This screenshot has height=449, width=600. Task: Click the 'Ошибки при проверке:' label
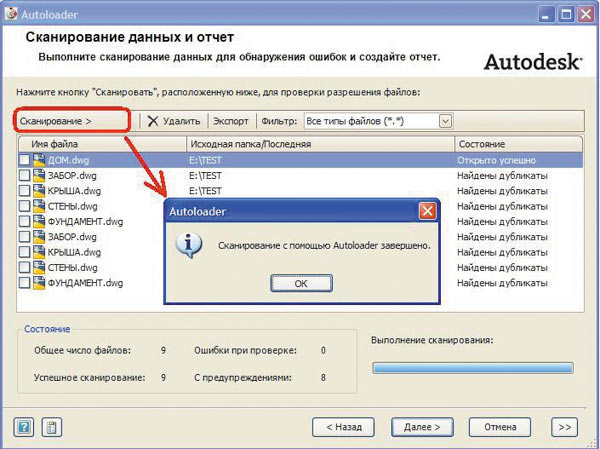245,350
